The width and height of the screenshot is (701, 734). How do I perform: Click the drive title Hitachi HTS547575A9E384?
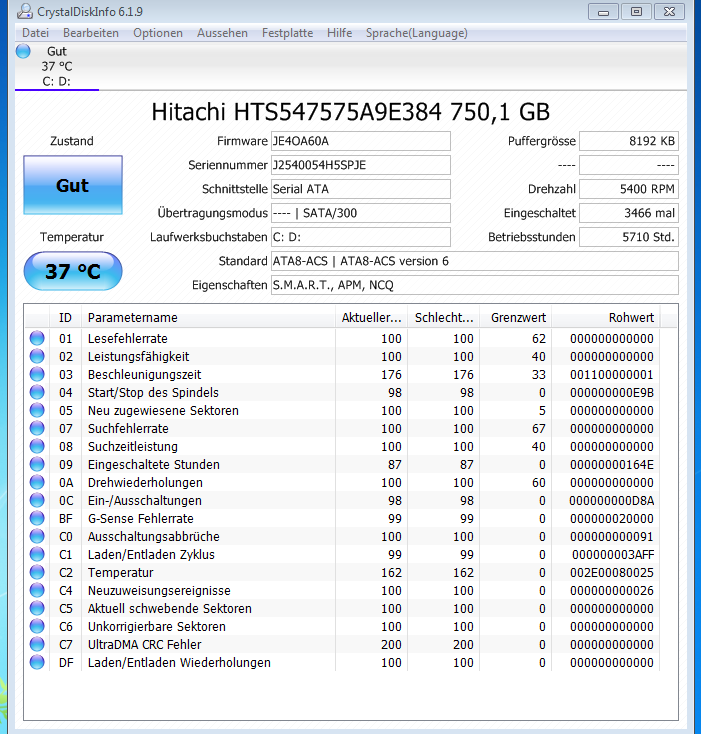pos(350,112)
